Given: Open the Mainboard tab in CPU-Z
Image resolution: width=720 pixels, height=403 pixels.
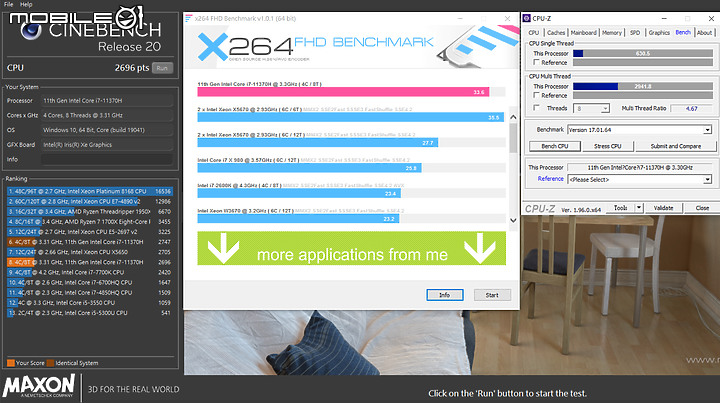Looking at the screenshot, I should point(583,33).
